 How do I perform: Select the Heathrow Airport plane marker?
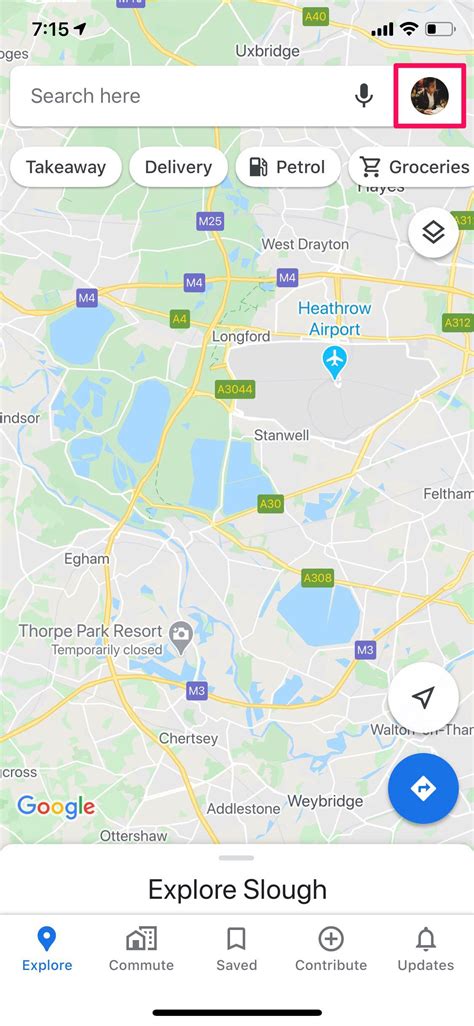(335, 363)
